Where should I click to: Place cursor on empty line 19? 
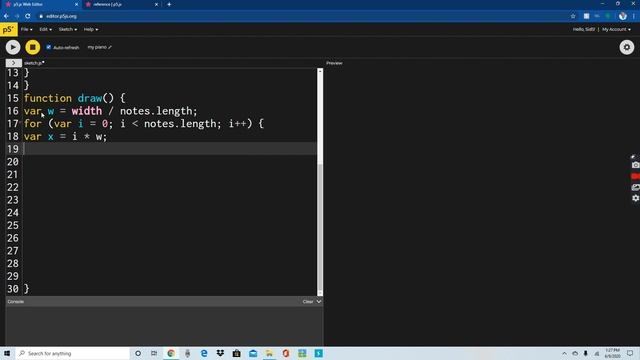(x=169, y=149)
